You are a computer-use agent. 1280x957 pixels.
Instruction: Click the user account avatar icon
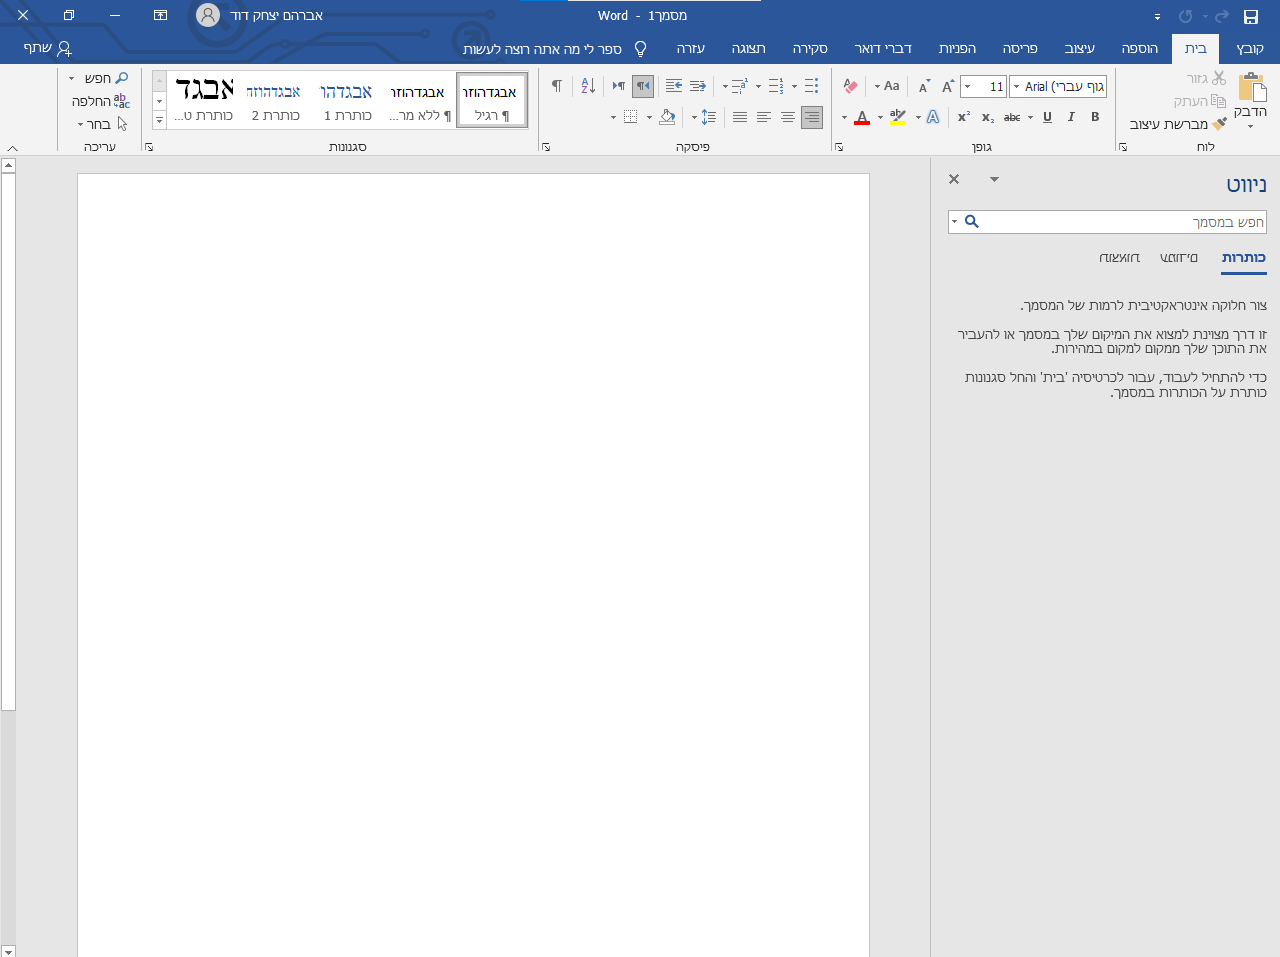tap(208, 15)
